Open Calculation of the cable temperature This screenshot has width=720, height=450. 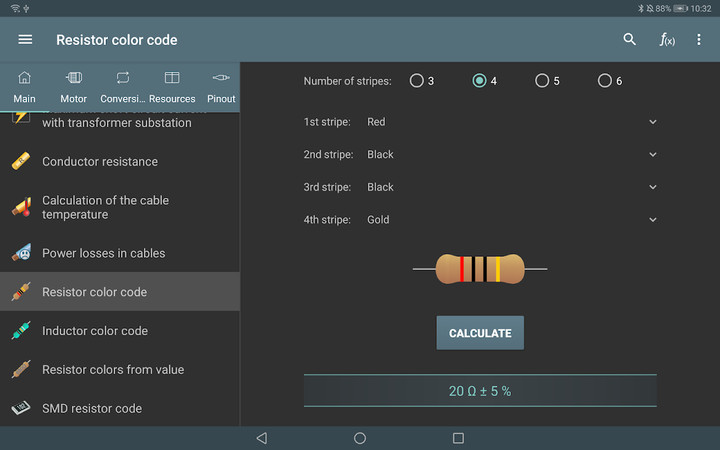coord(120,208)
